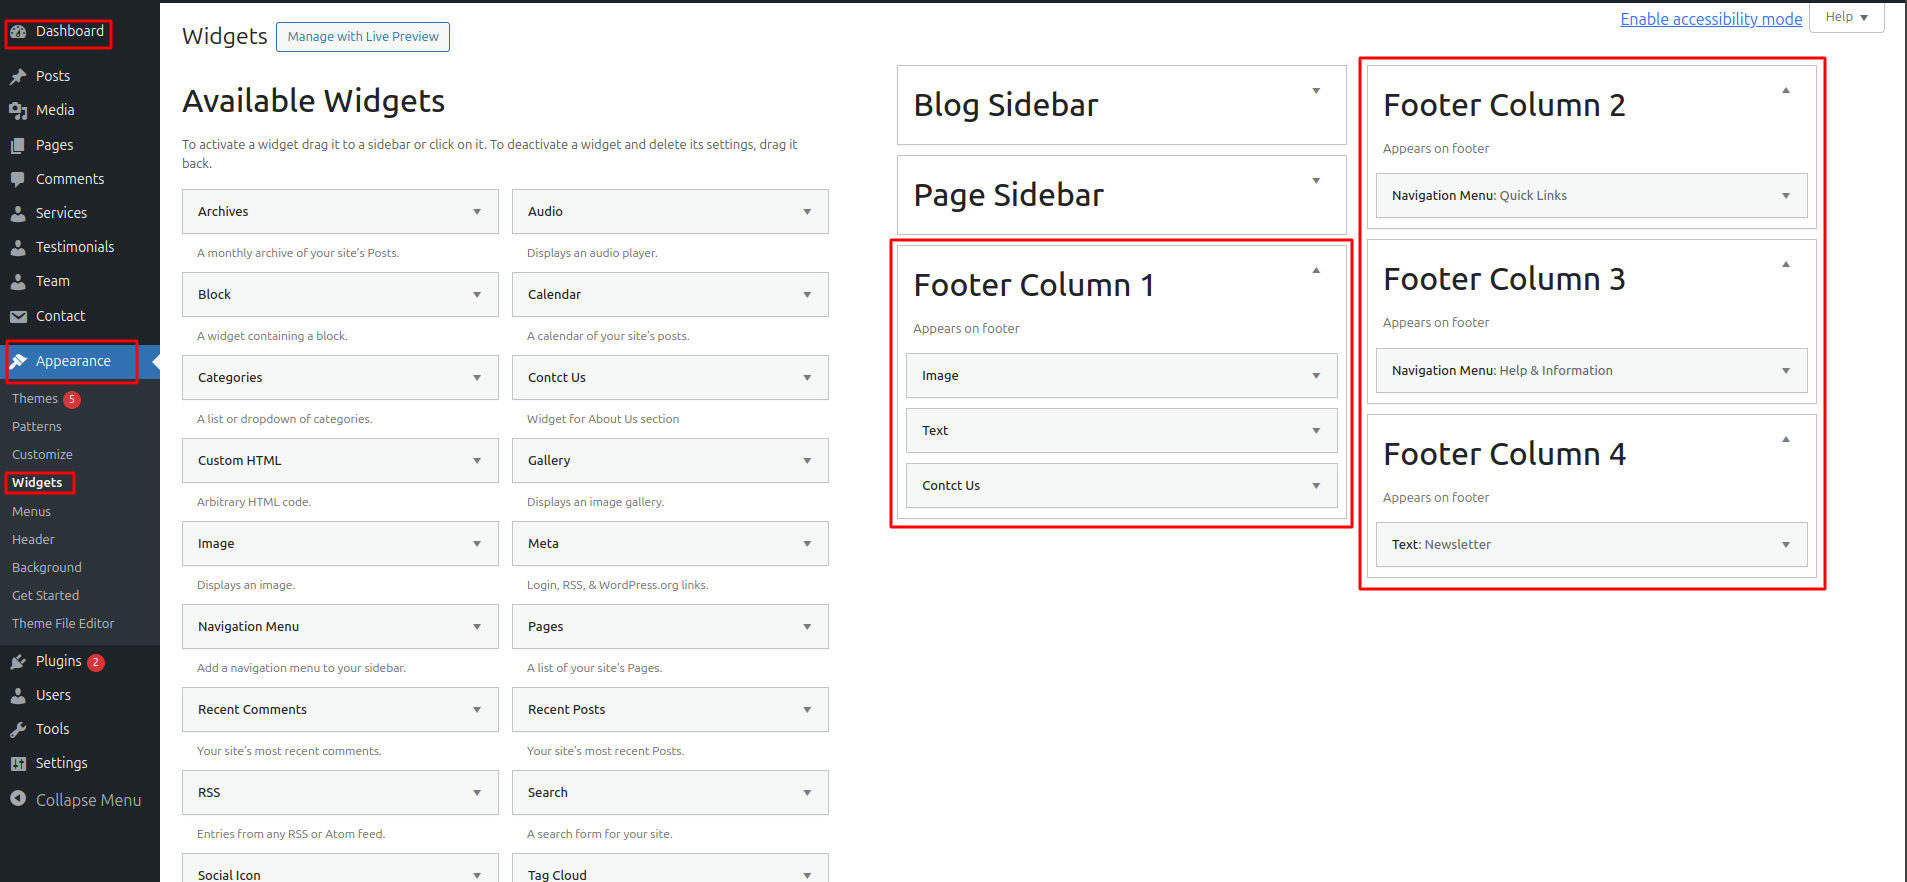
Task: Open the Image widget in Footer Column 1
Action: click(x=1121, y=375)
